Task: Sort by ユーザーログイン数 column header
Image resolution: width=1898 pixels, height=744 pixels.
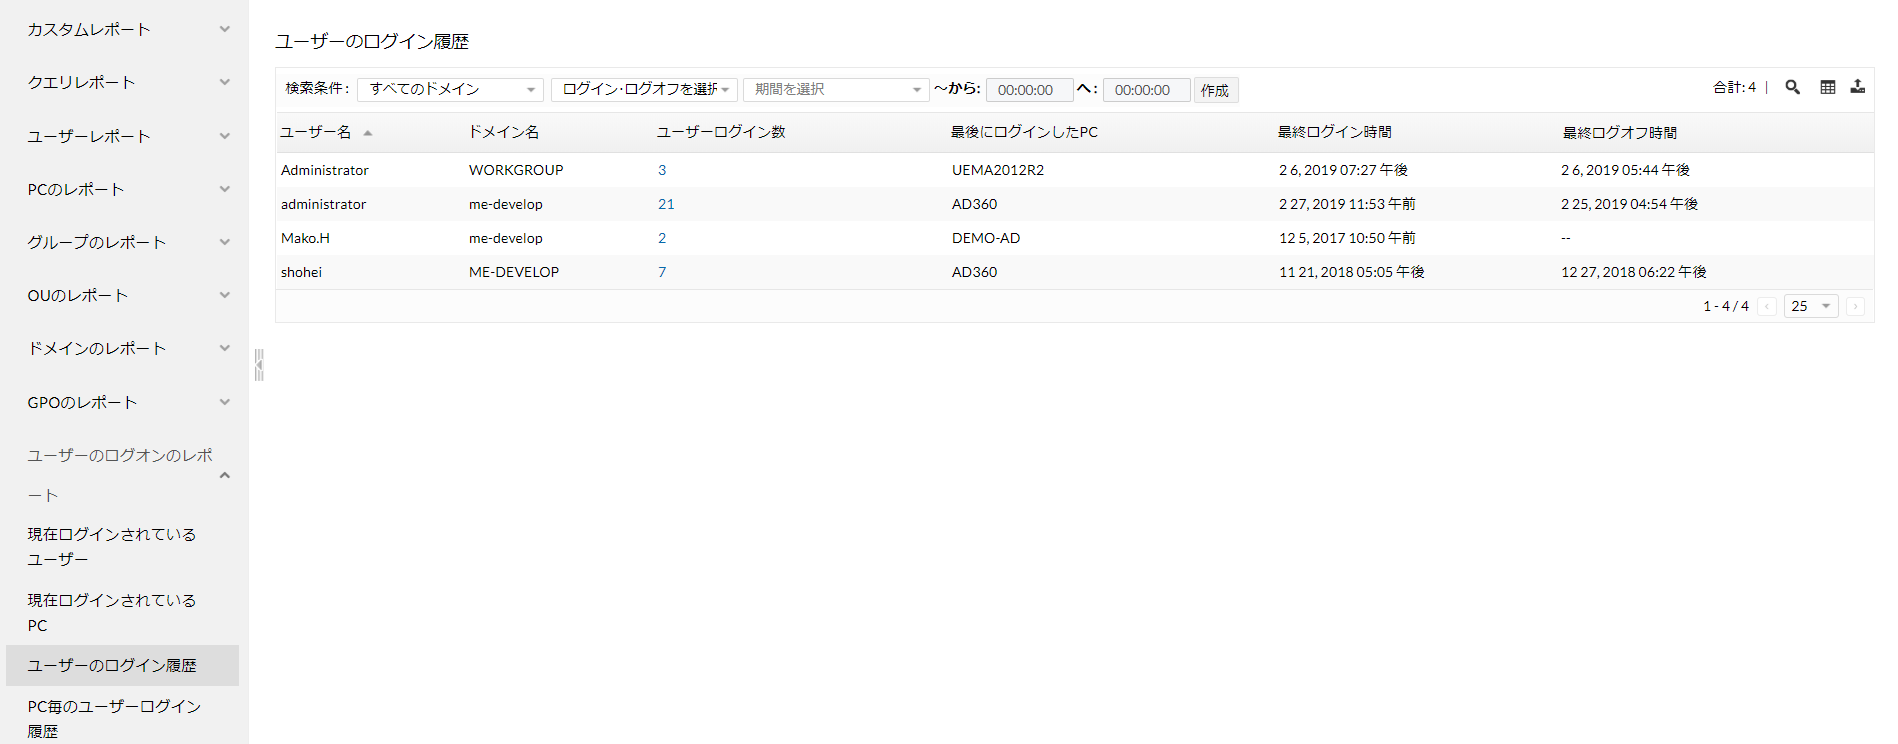Action: coord(721,132)
